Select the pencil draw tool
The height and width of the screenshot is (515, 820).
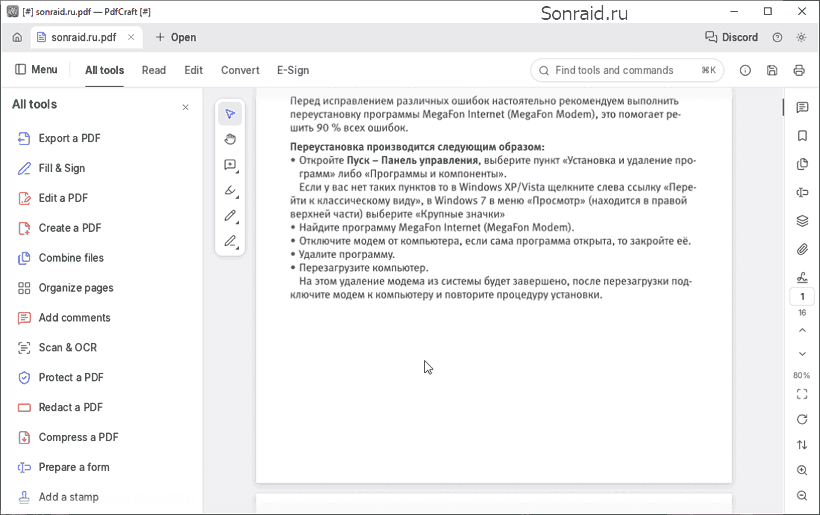pyautogui.click(x=230, y=215)
